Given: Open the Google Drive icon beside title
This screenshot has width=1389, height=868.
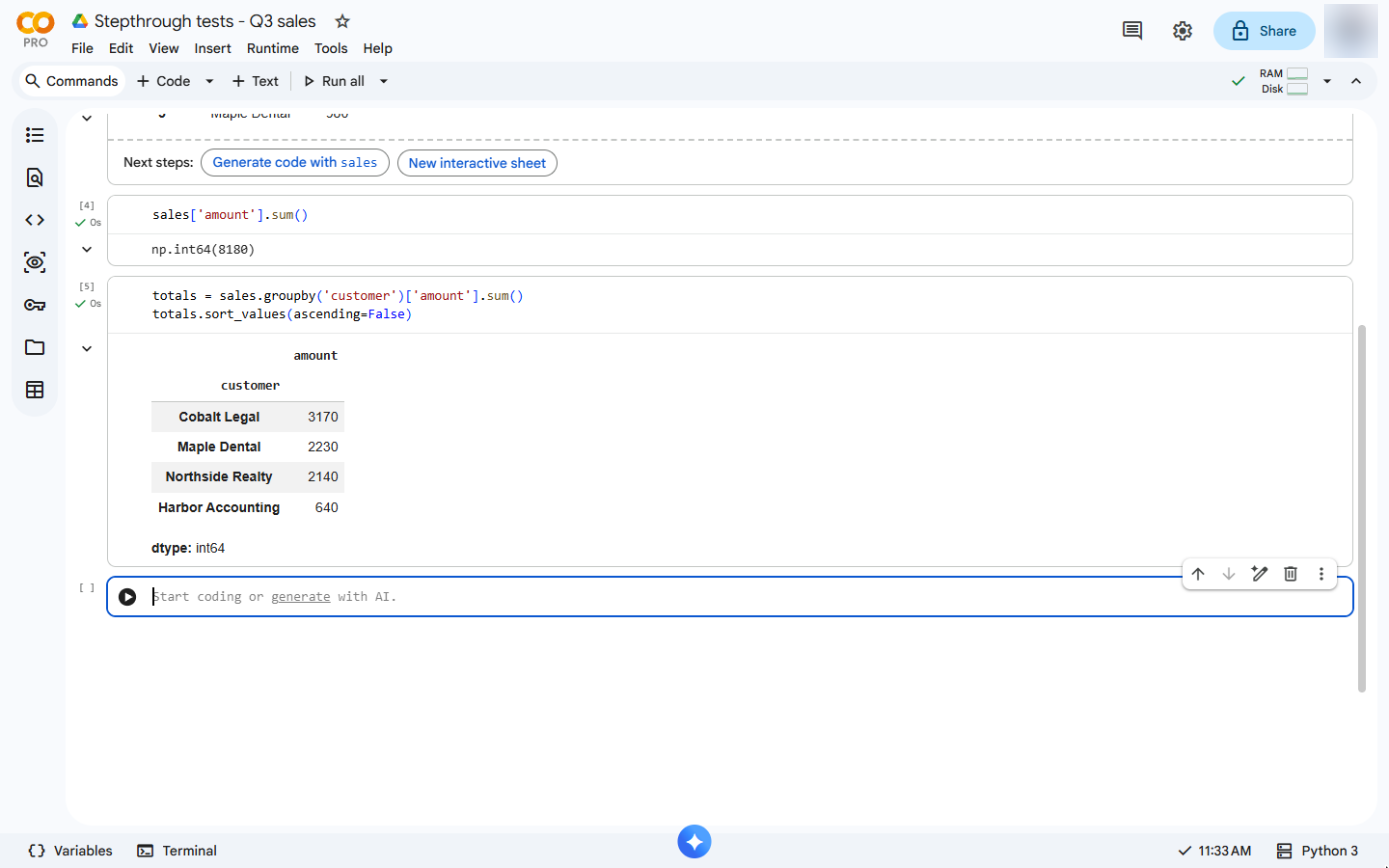Looking at the screenshot, I should pyautogui.click(x=80, y=21).
